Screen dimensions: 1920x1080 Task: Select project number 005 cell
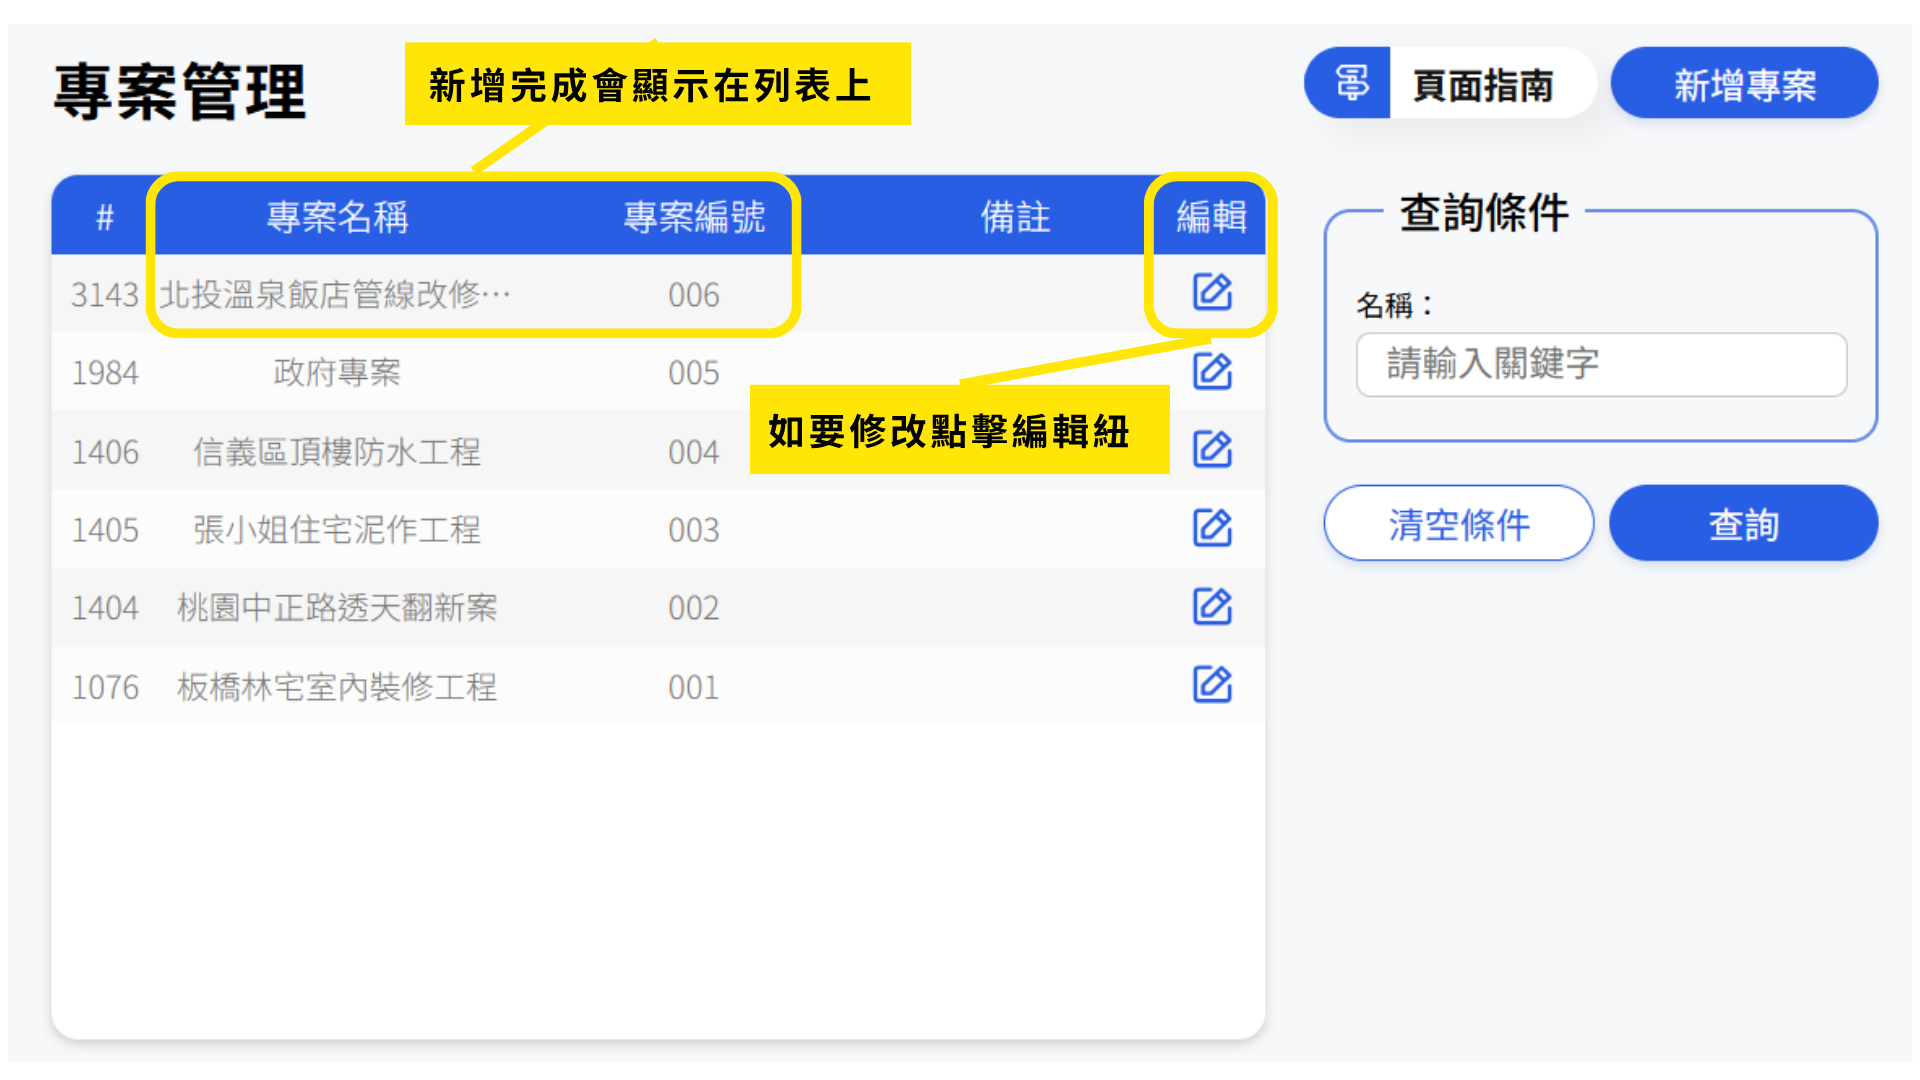pyautogui.click(x=693, y=373)
